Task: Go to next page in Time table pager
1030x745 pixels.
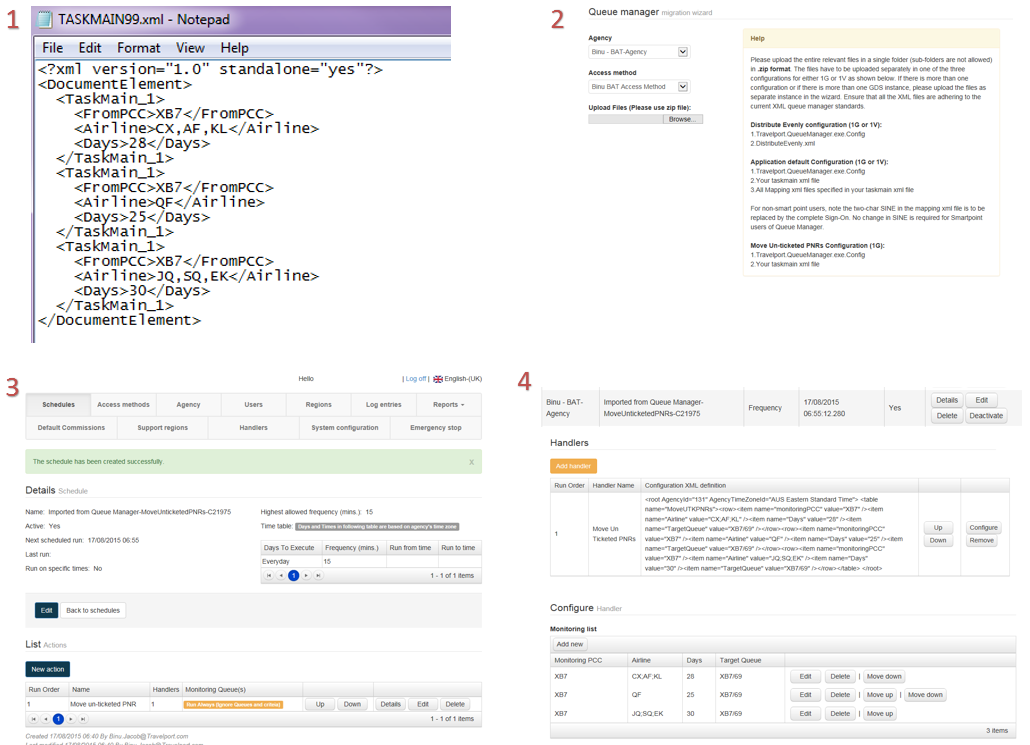Action: (x=306, y=576)
